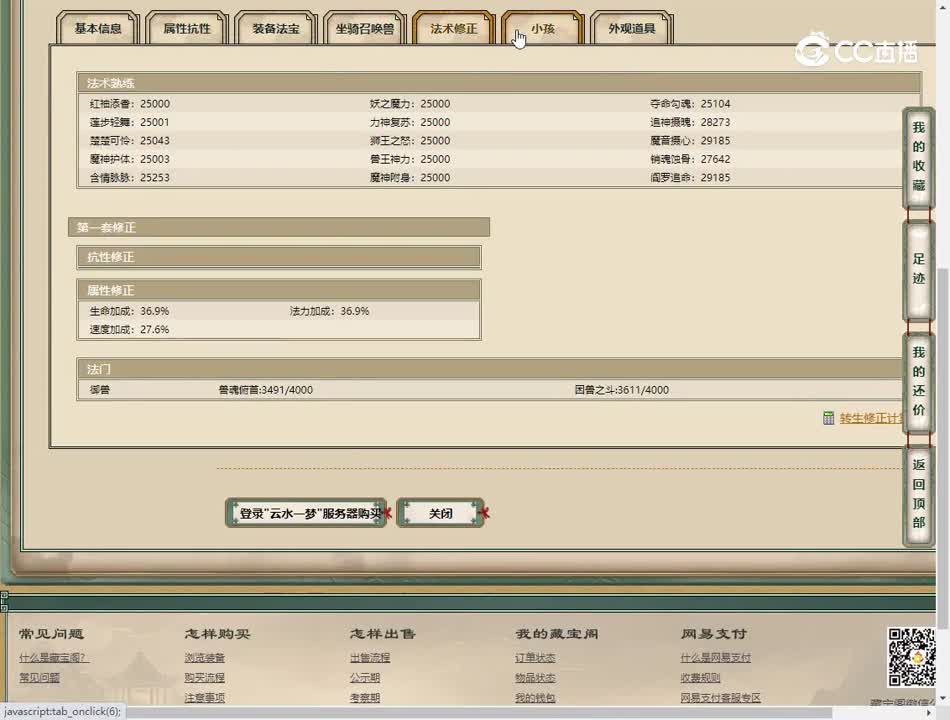Click the 浏览装备 footer link
950x720 pixels.
pos(205,658)
